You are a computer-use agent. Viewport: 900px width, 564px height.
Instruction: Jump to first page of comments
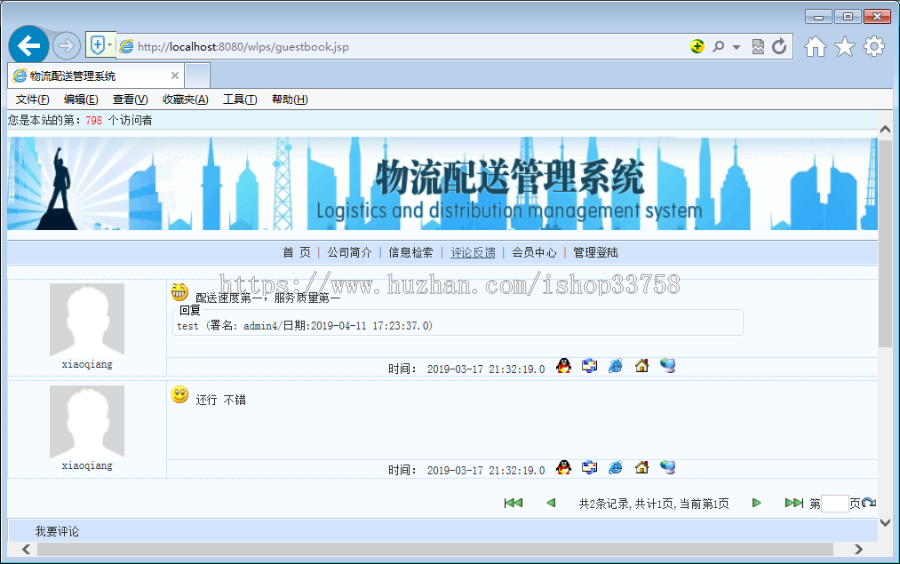(513, 503)
